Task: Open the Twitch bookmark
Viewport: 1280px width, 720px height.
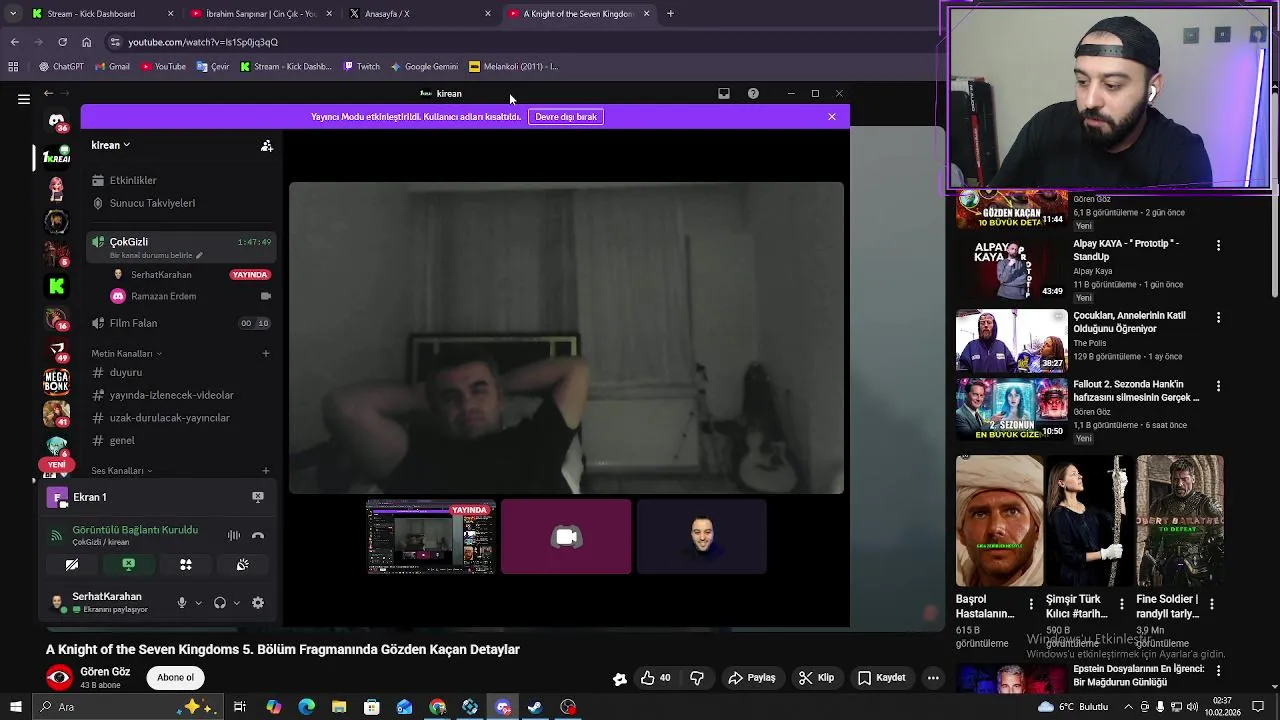Action: point(361,67)
